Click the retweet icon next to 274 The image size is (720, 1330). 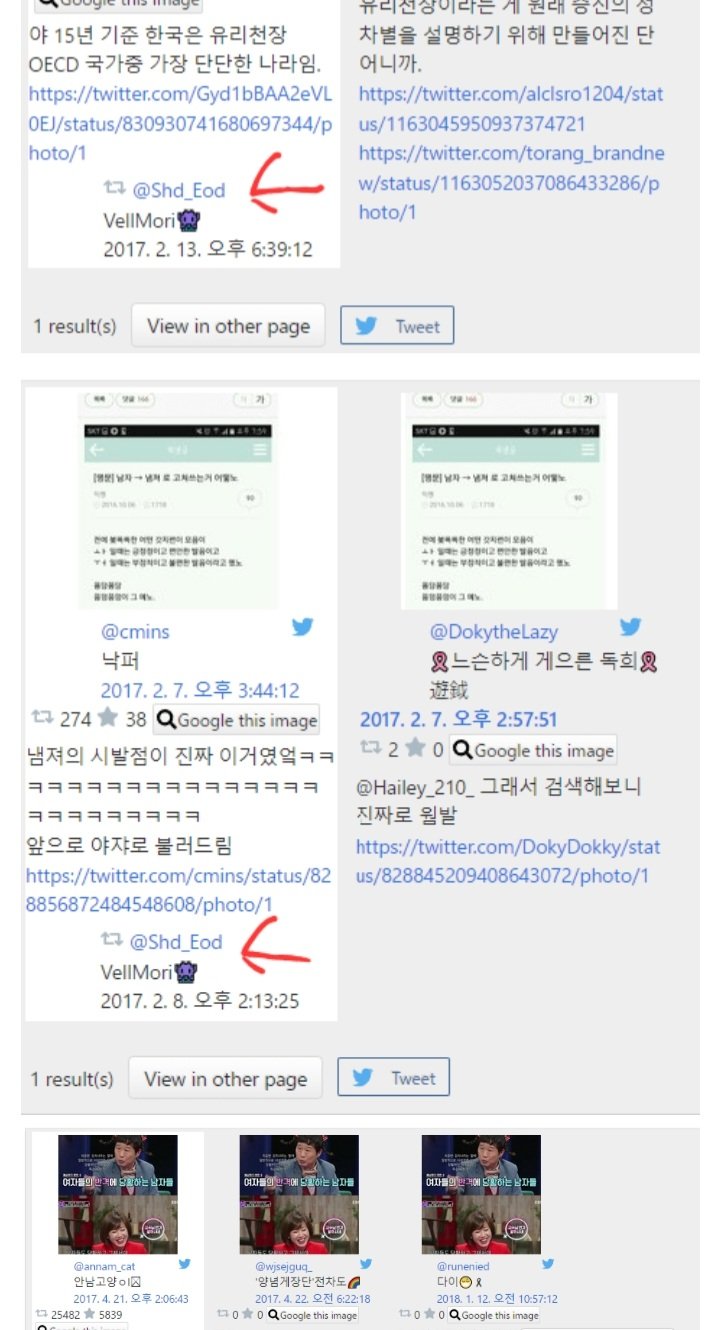(x=43, y=718)
